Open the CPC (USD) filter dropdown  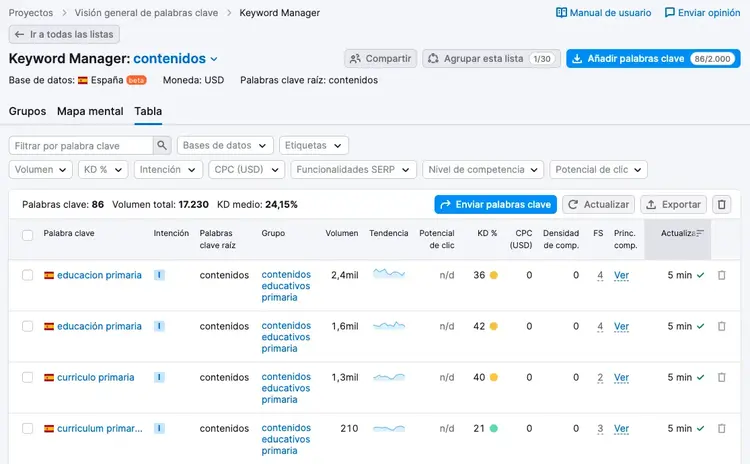pyautogui.click(x=247, y=169)
